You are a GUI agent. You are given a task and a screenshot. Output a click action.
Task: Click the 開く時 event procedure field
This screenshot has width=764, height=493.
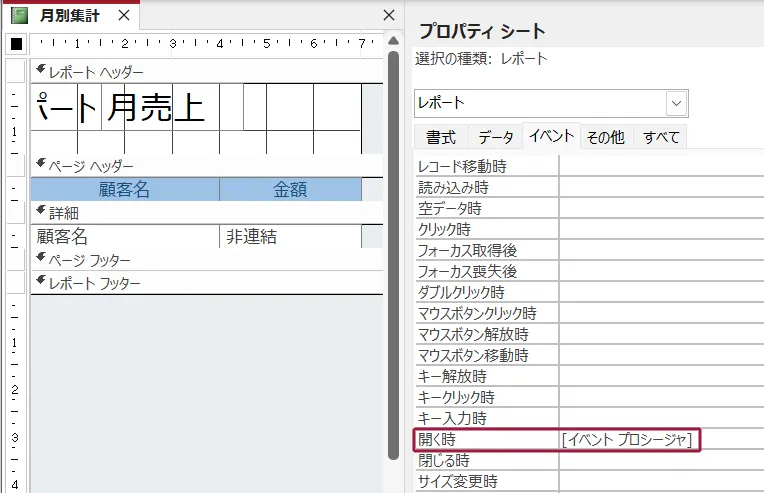[630, 440]
